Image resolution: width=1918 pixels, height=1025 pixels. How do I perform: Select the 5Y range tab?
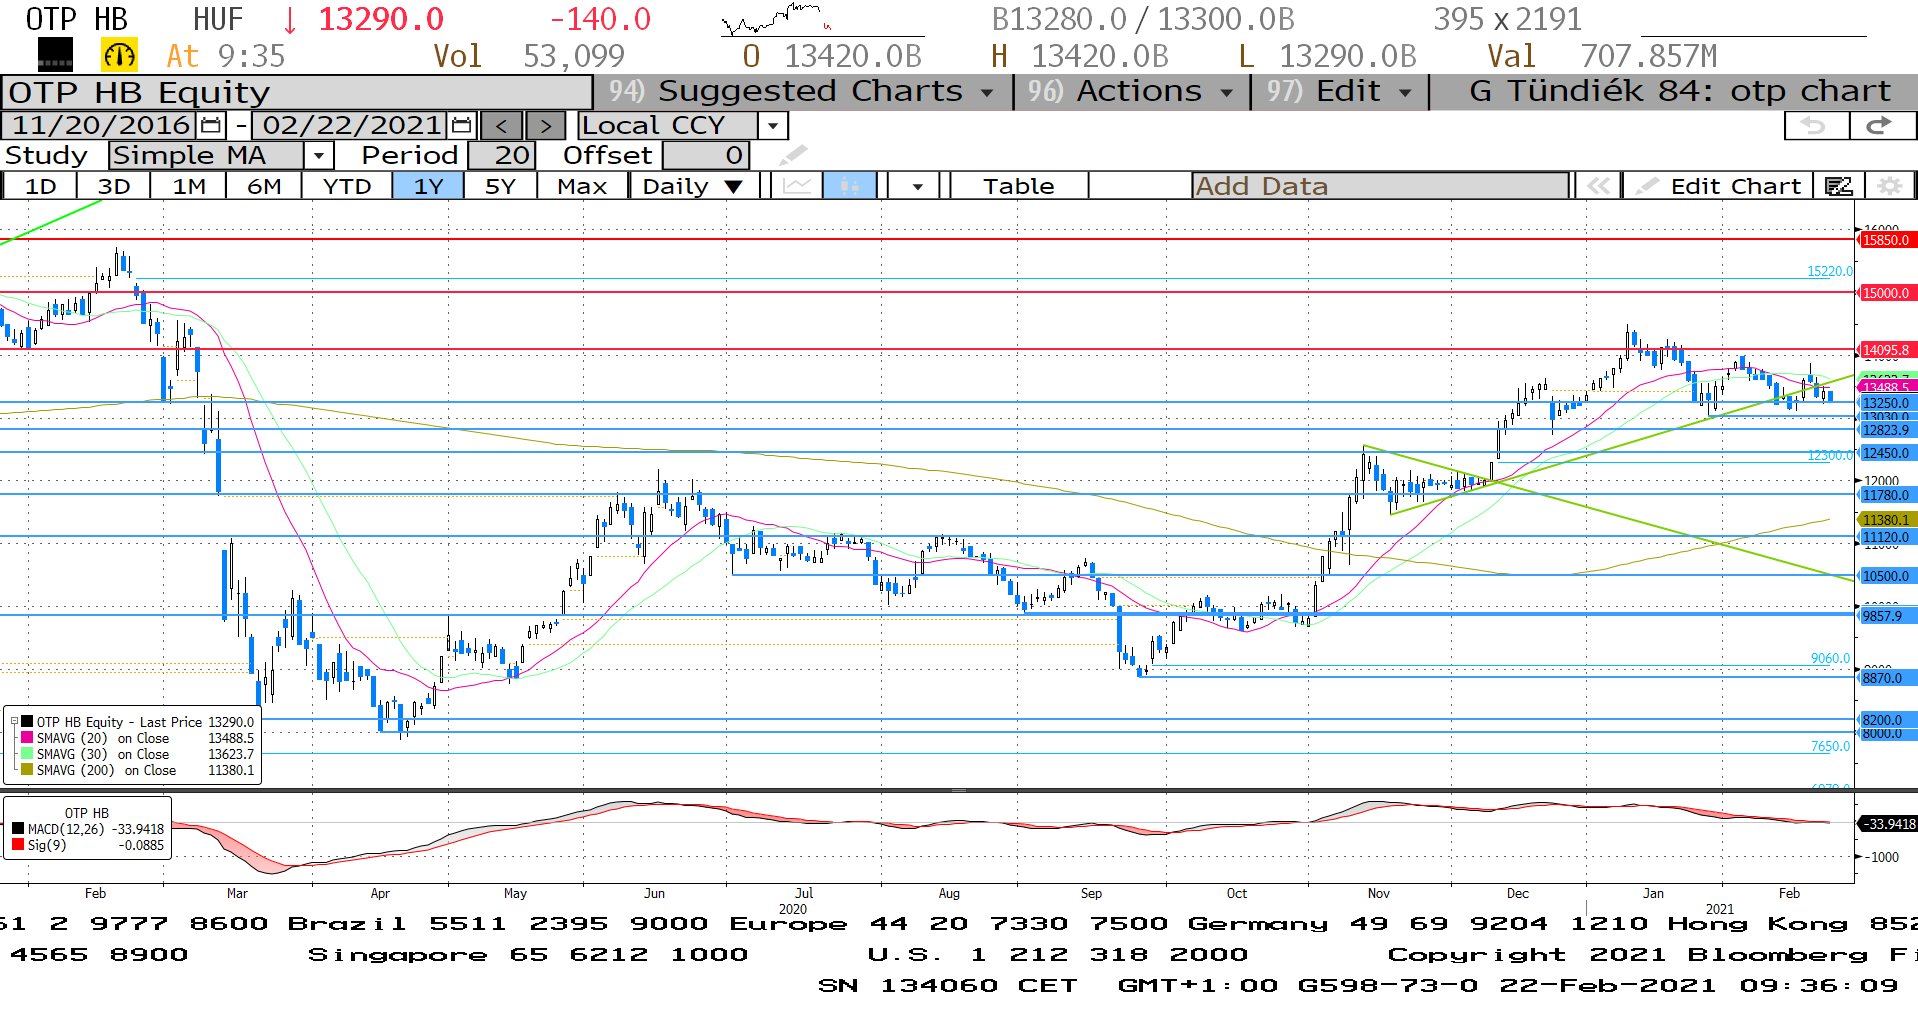point(500,186)
